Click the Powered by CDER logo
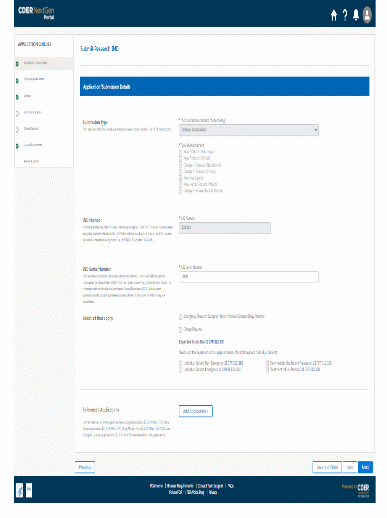This screenshot has height=518, width=387. [356, 490]
